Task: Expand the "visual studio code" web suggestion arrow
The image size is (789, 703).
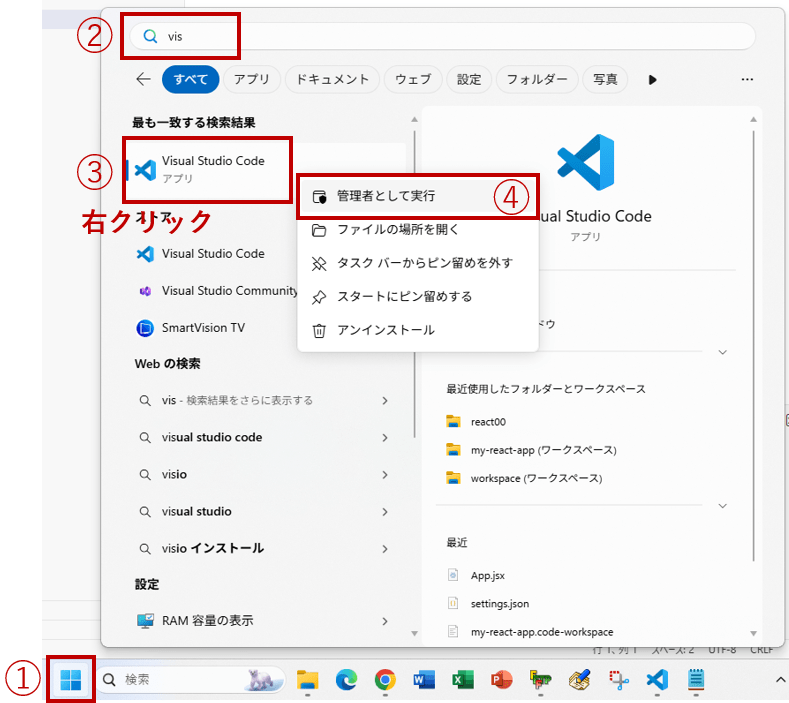Action: point(385,437)
